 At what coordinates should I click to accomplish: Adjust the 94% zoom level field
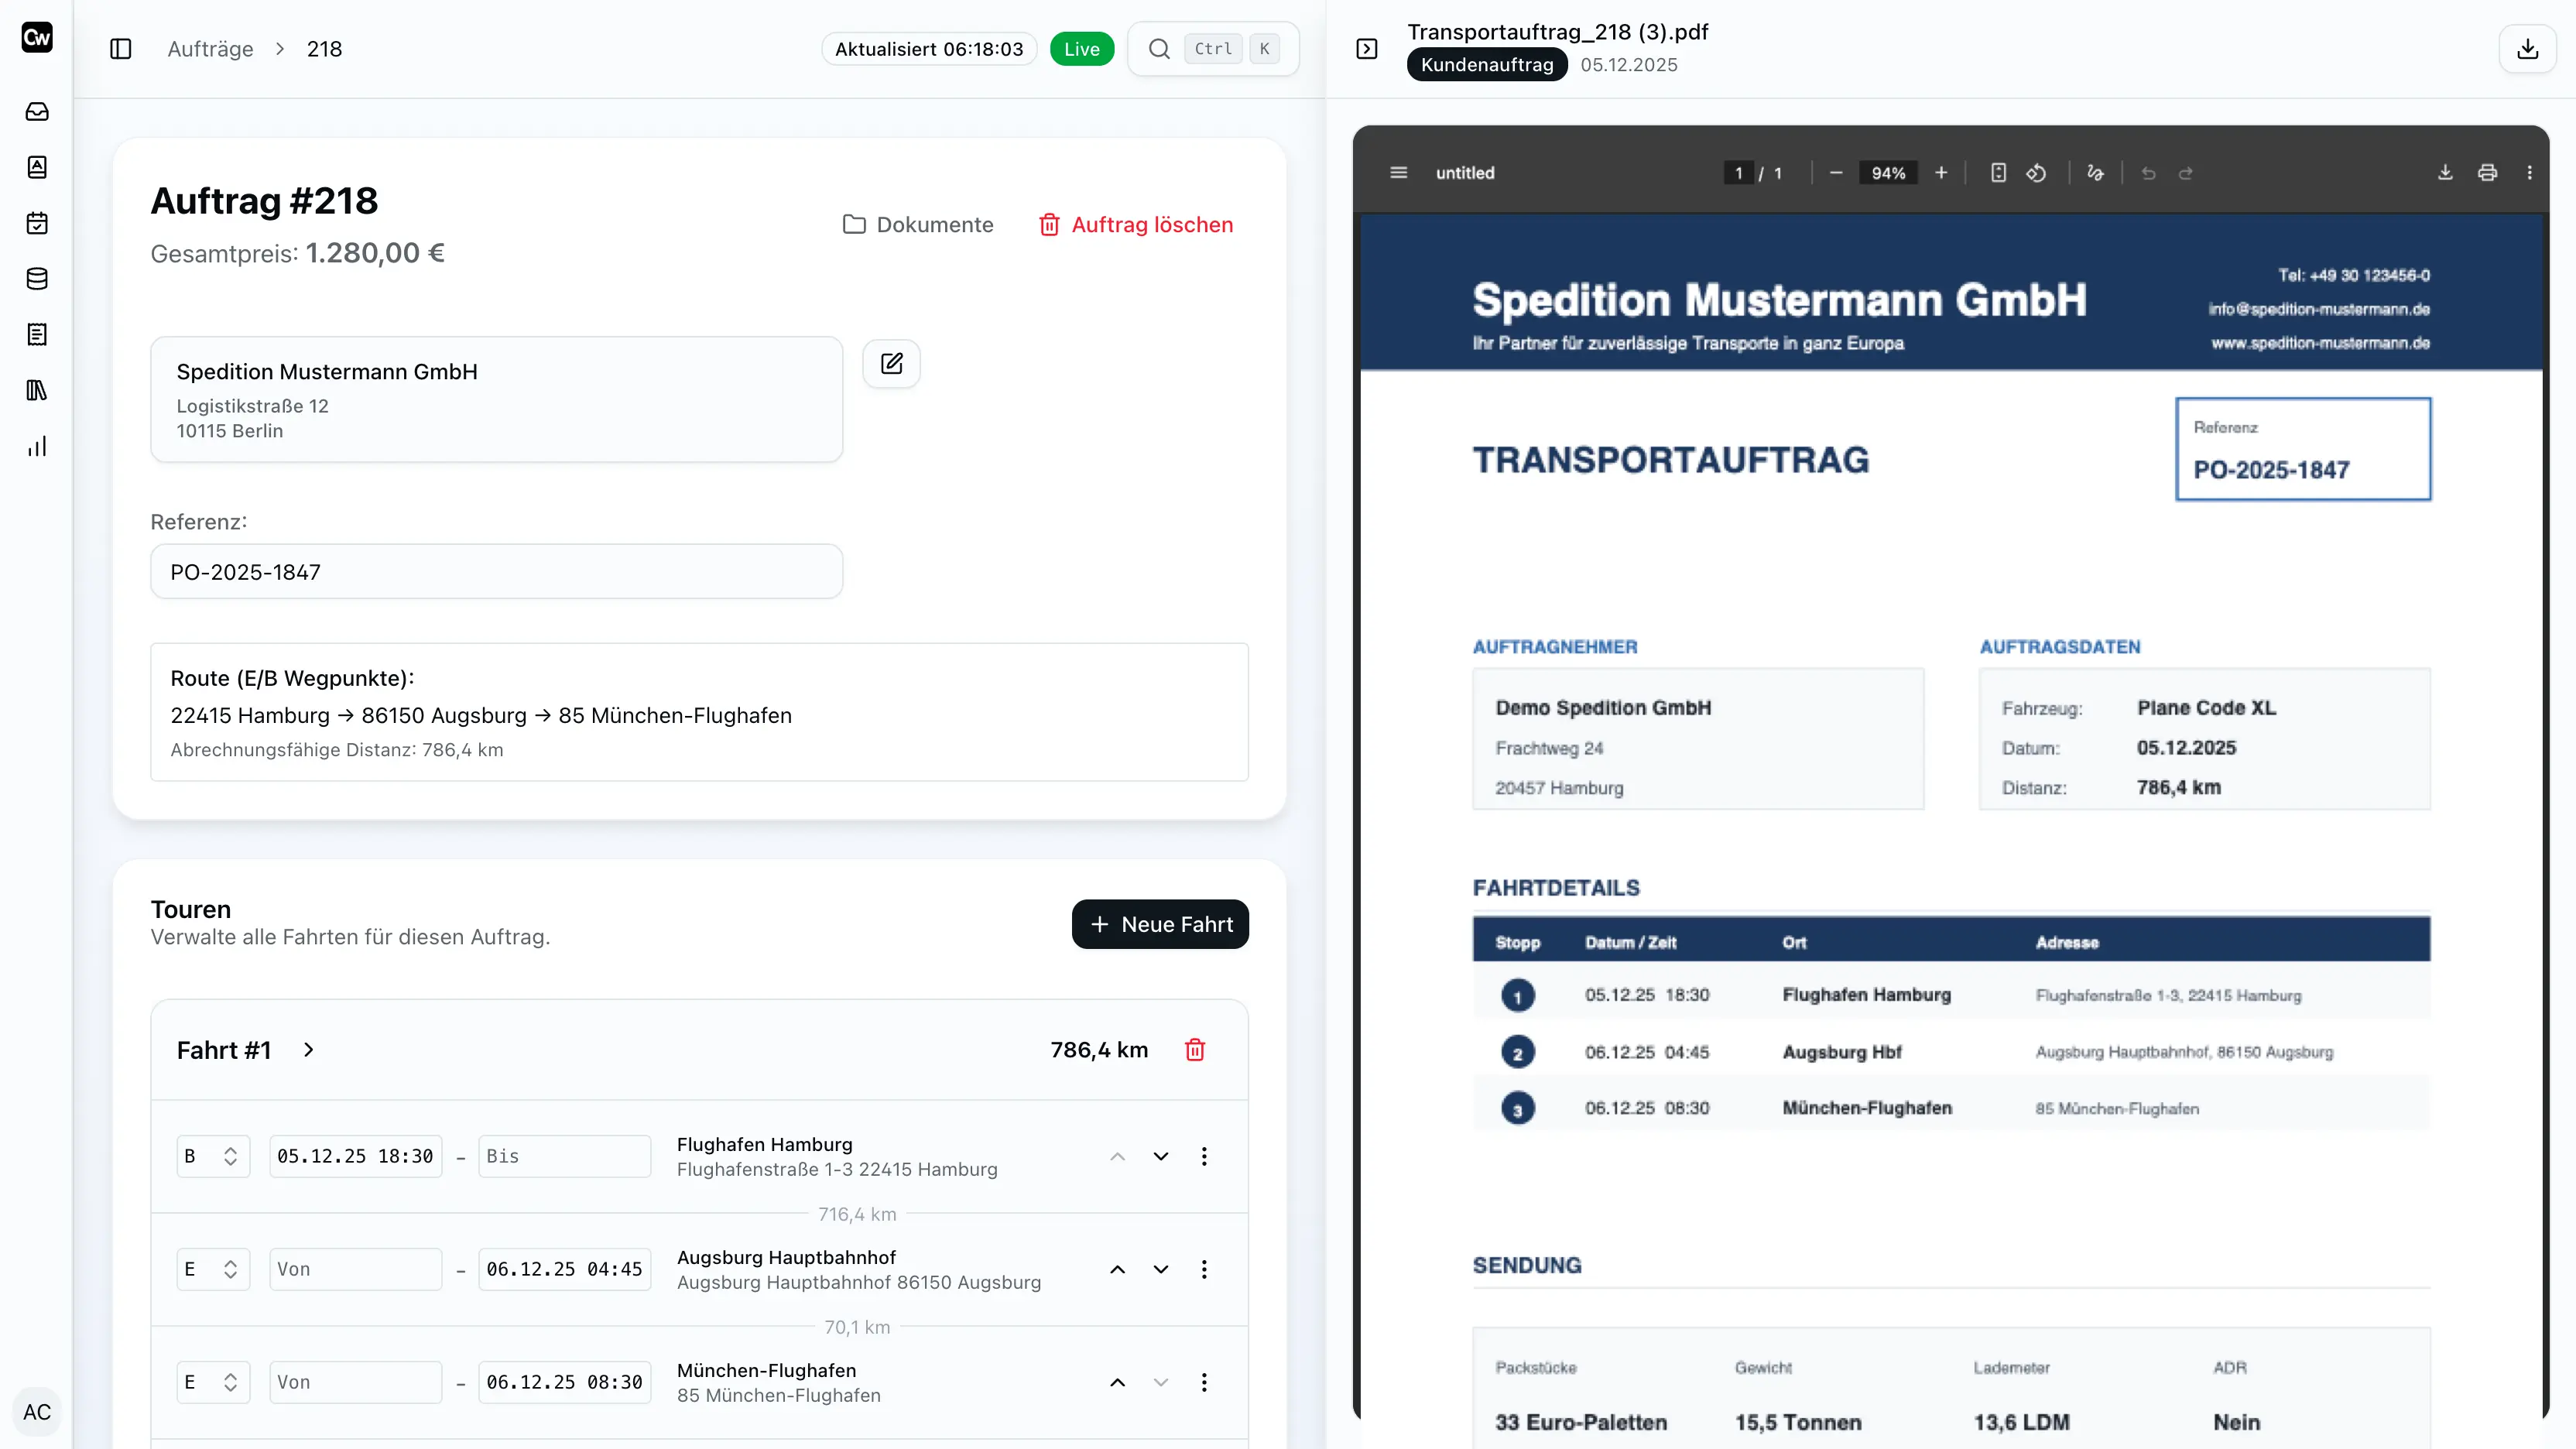(1887, 172)
